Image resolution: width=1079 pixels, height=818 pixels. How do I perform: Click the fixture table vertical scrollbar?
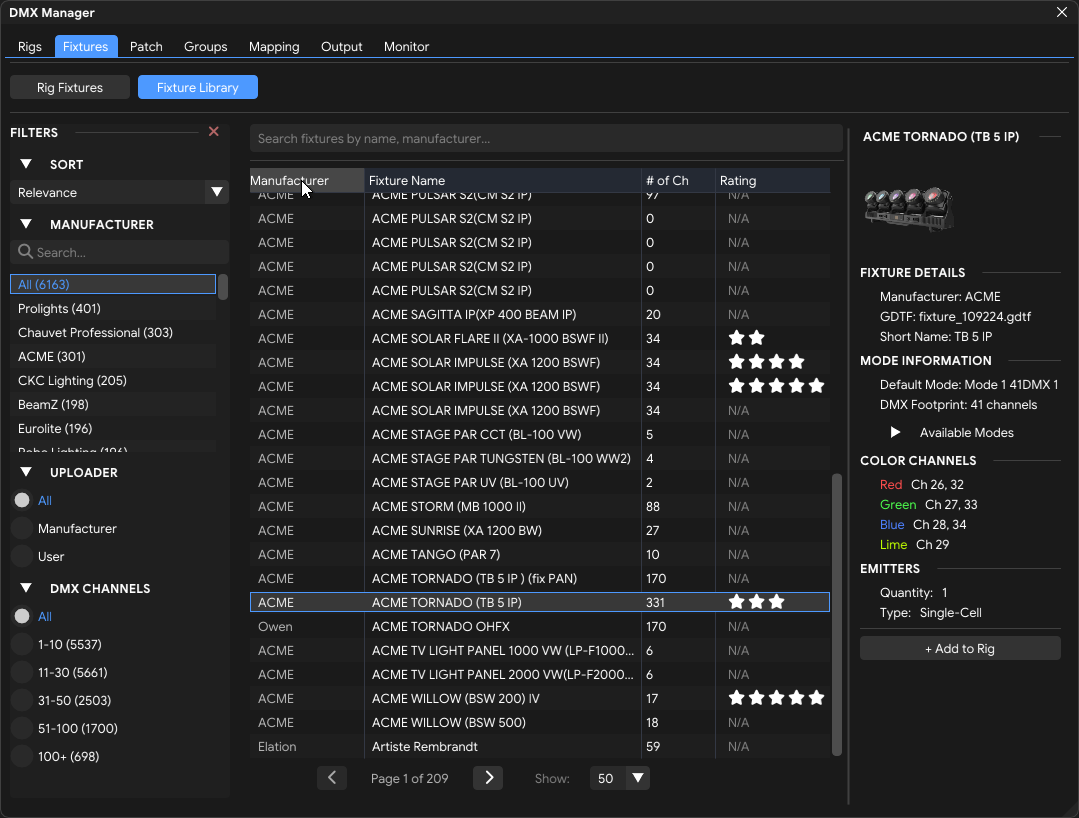[837, 614]
